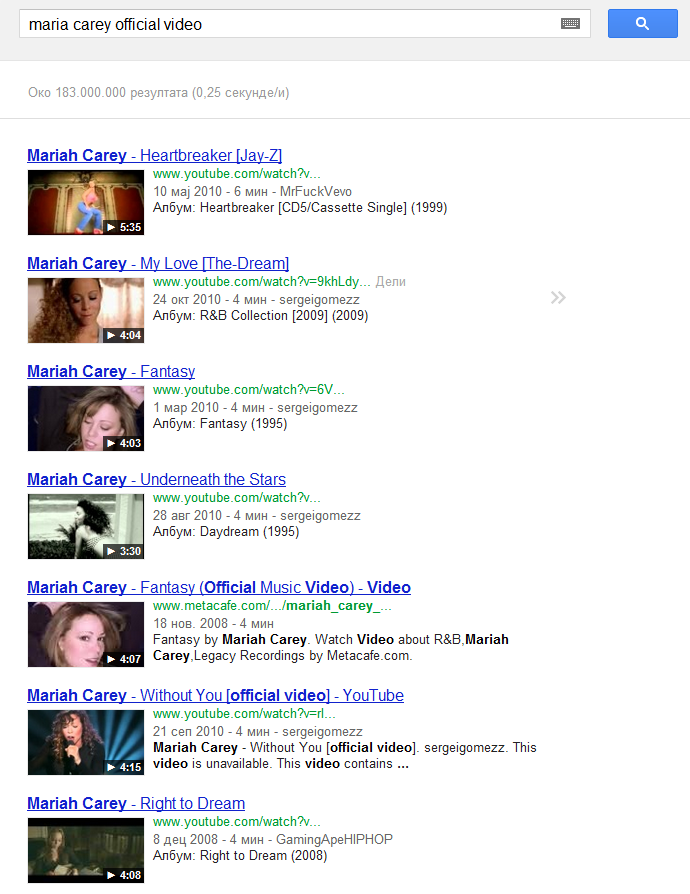The image size is (690, 894).
Task: Open the Mariah Carey - Heartbreaker [Jay-Z] link
Action: (155, 155)
